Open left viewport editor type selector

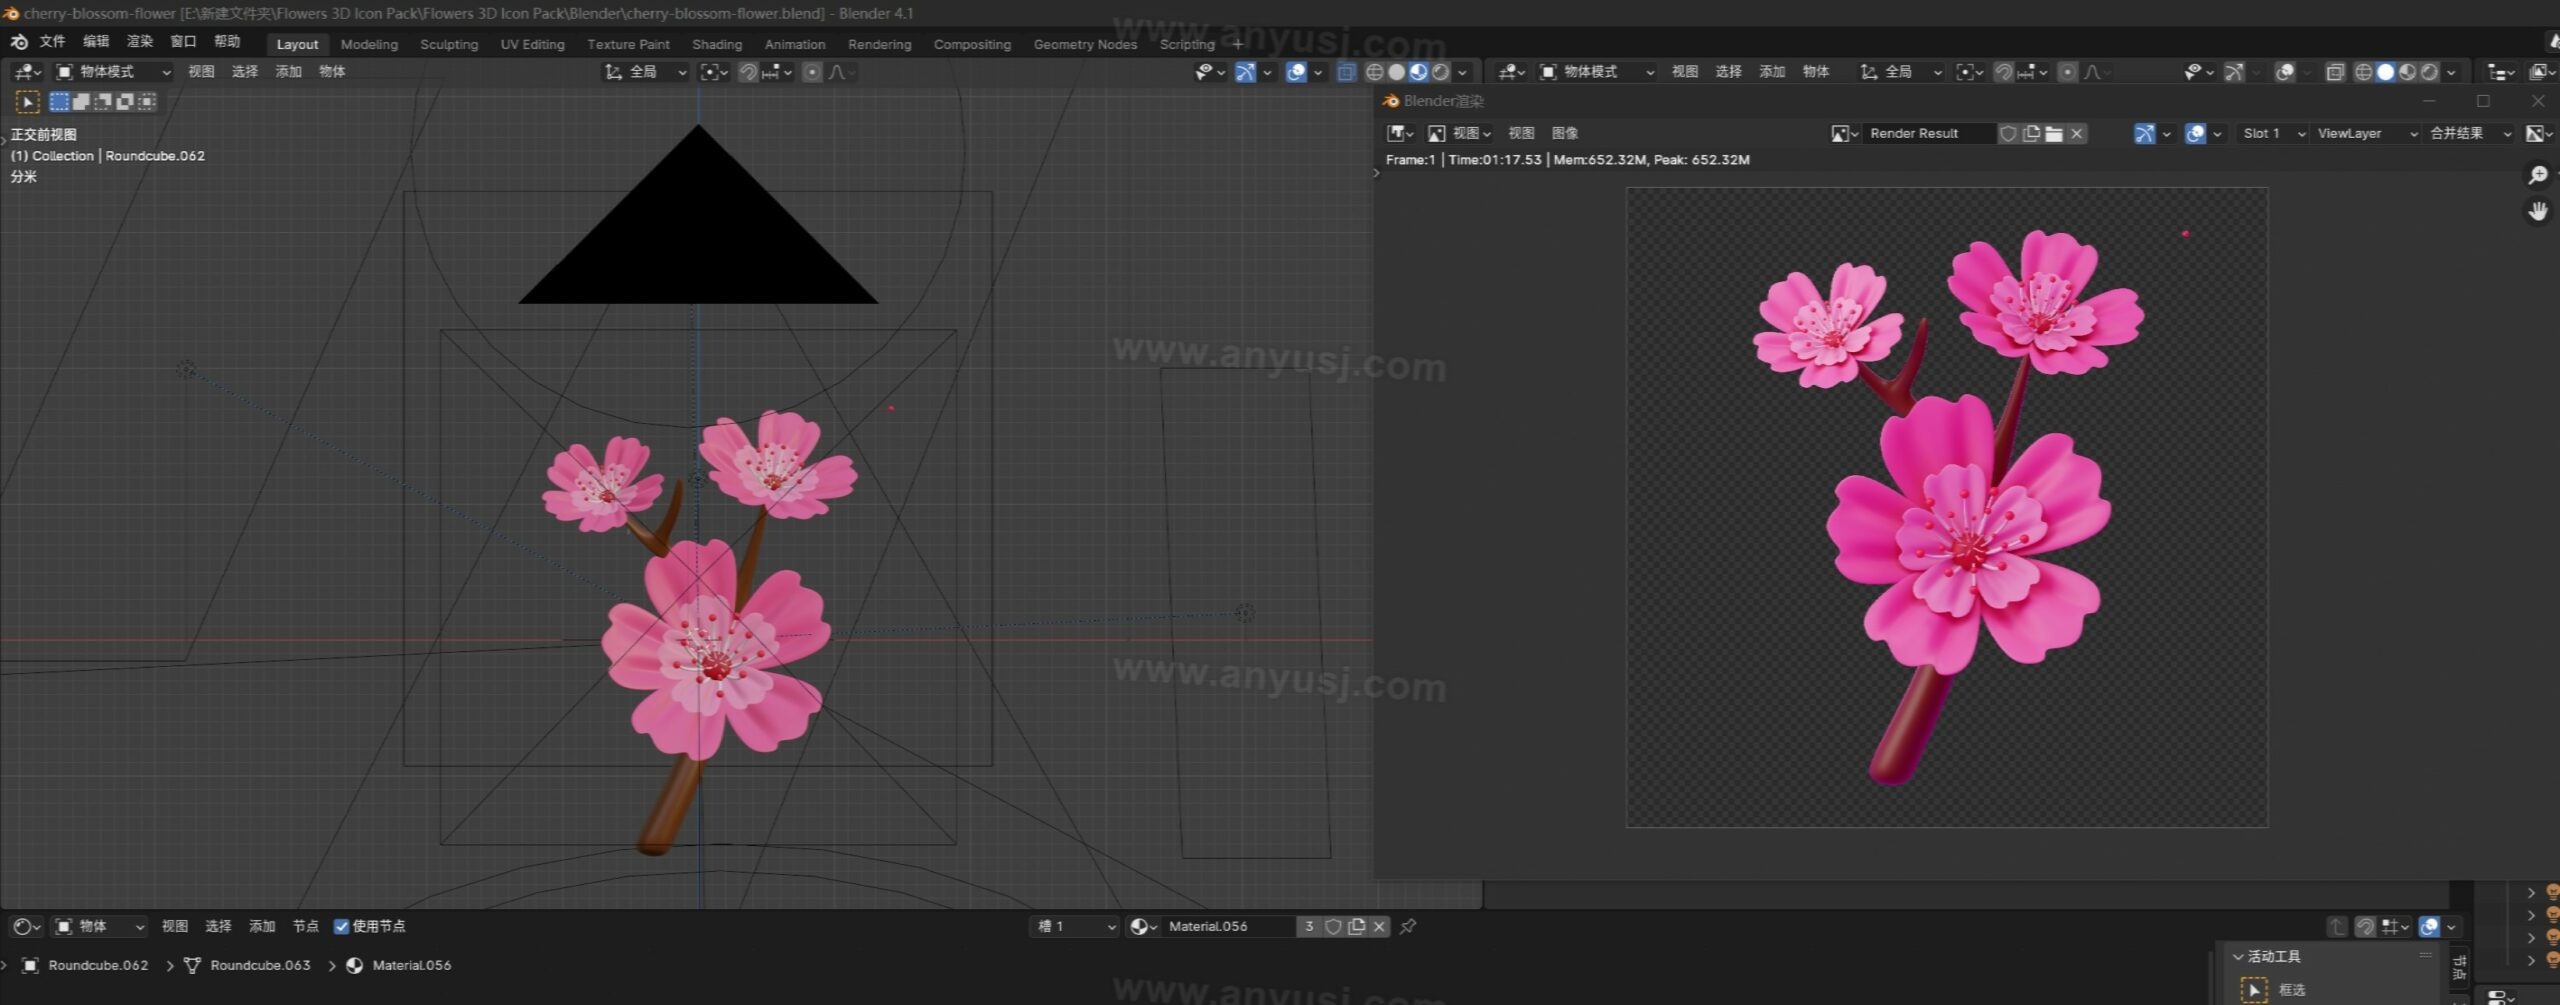click(x=27, y=72)
